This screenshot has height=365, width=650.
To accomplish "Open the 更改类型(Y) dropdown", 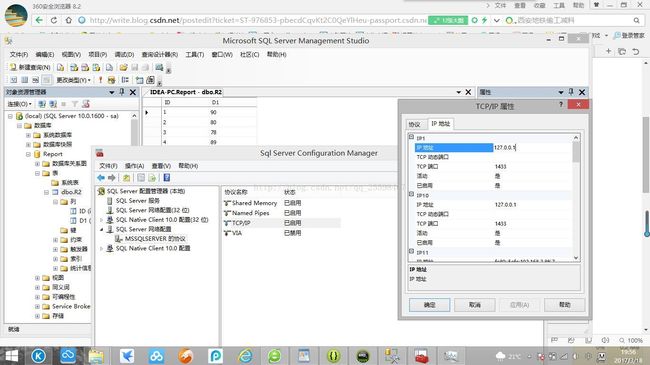I will (x=73, y=80).
